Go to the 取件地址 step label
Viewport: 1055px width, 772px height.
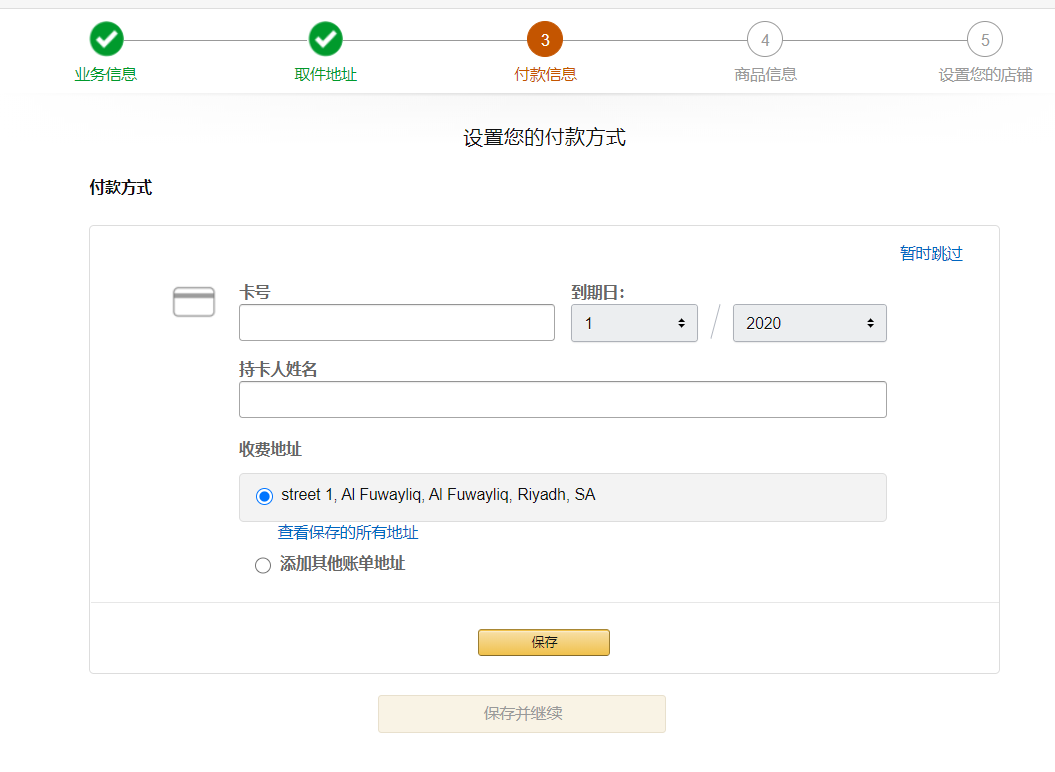(326, 74)
